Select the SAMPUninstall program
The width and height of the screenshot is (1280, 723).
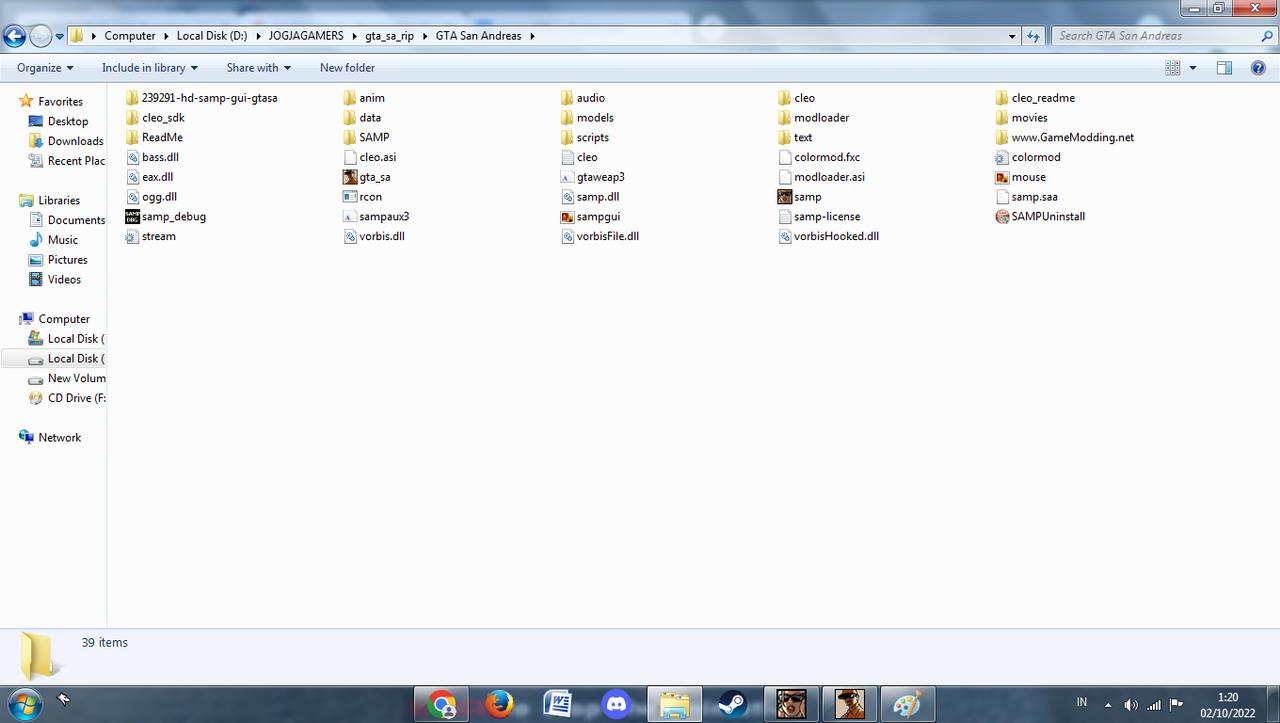point(1040,216)
